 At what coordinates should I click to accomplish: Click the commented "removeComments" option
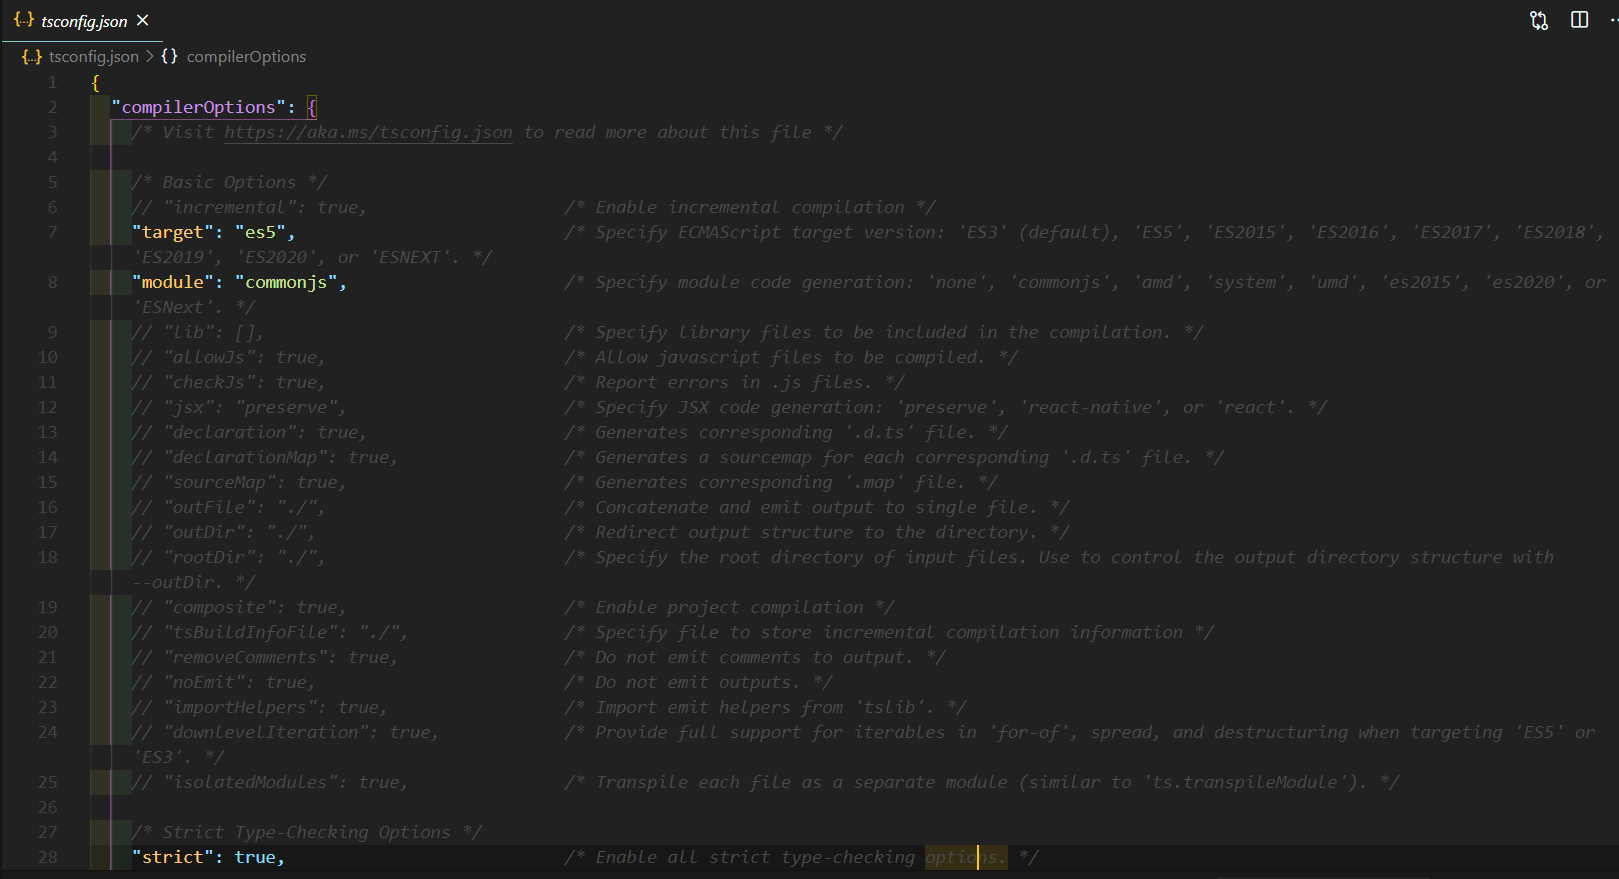point(265,657)
